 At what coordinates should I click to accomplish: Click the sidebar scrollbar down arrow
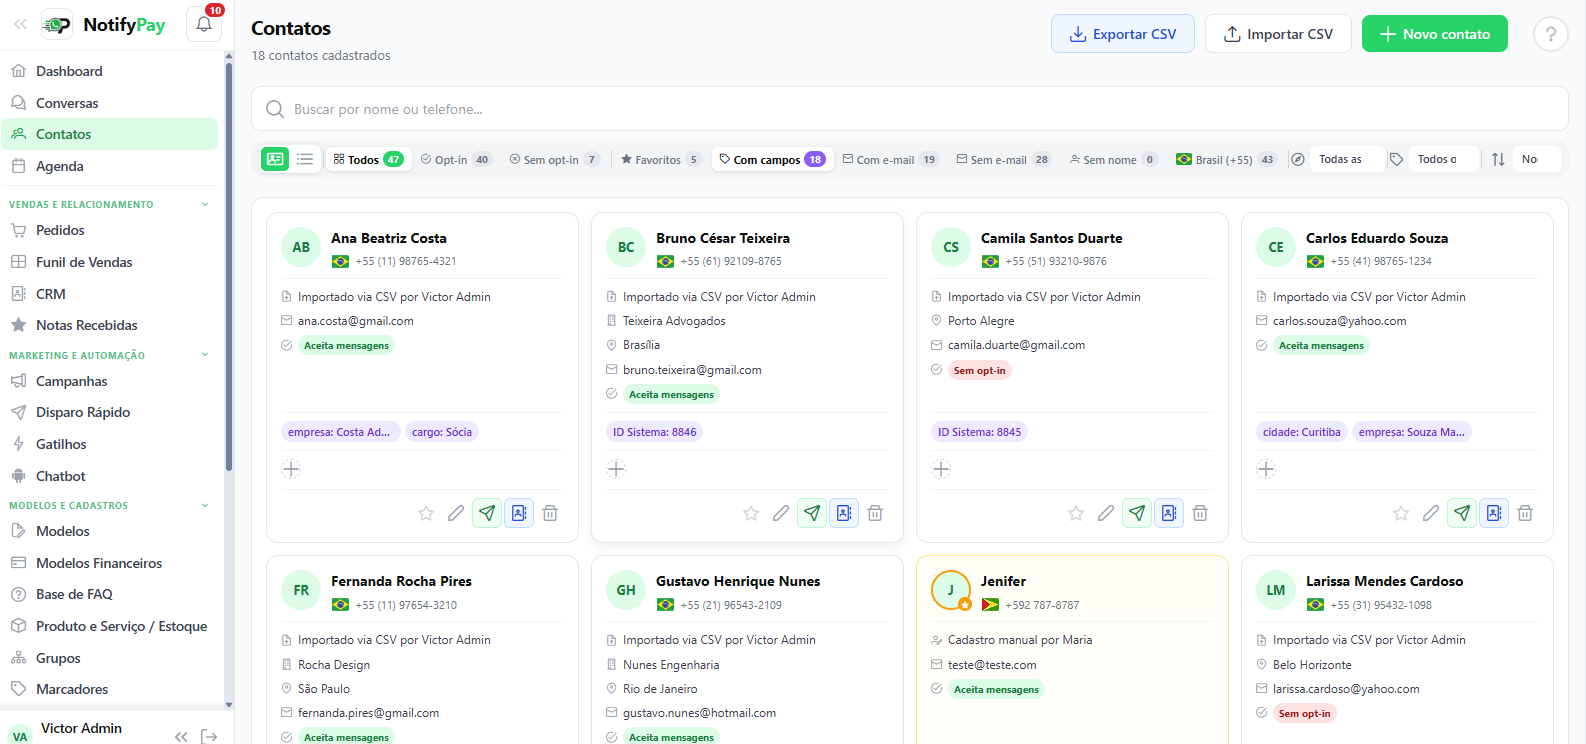[229, 705]
